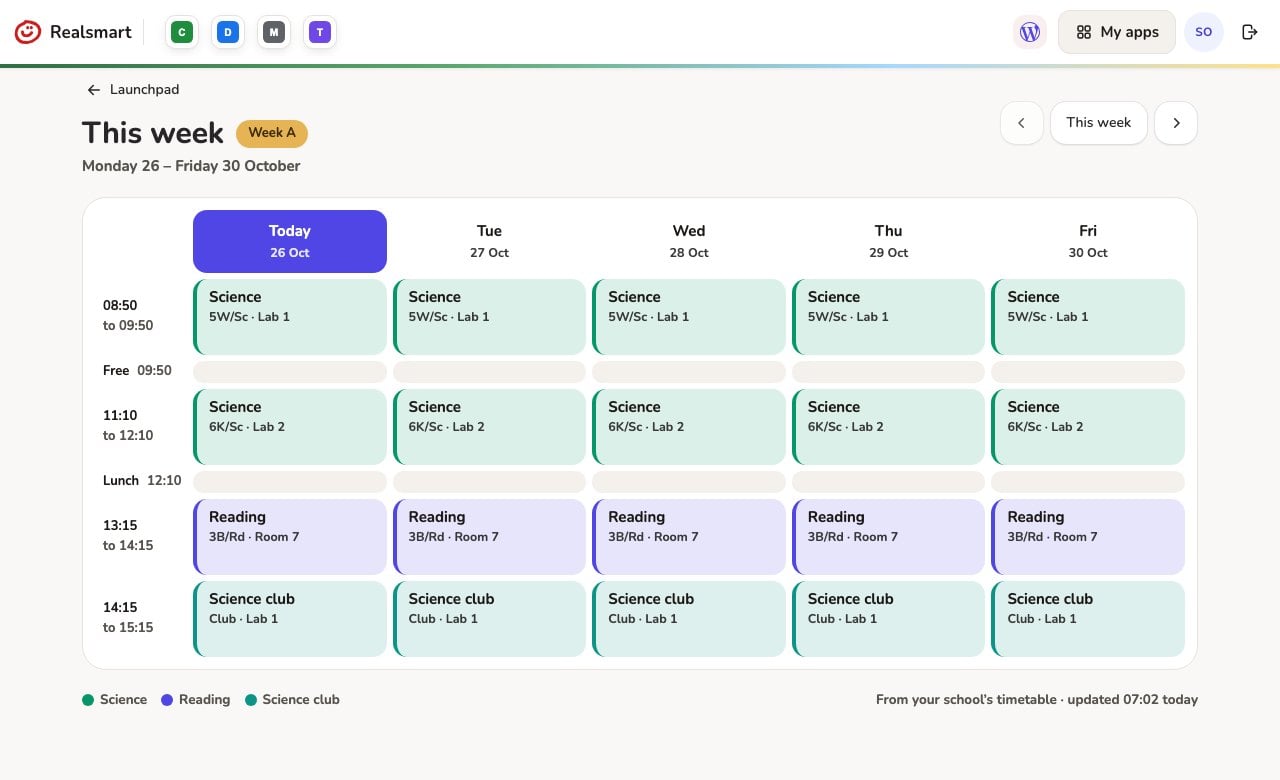The image size is (1280, 780).
Task: Select the Thu 29 Oct column
Action: point(888,241)
